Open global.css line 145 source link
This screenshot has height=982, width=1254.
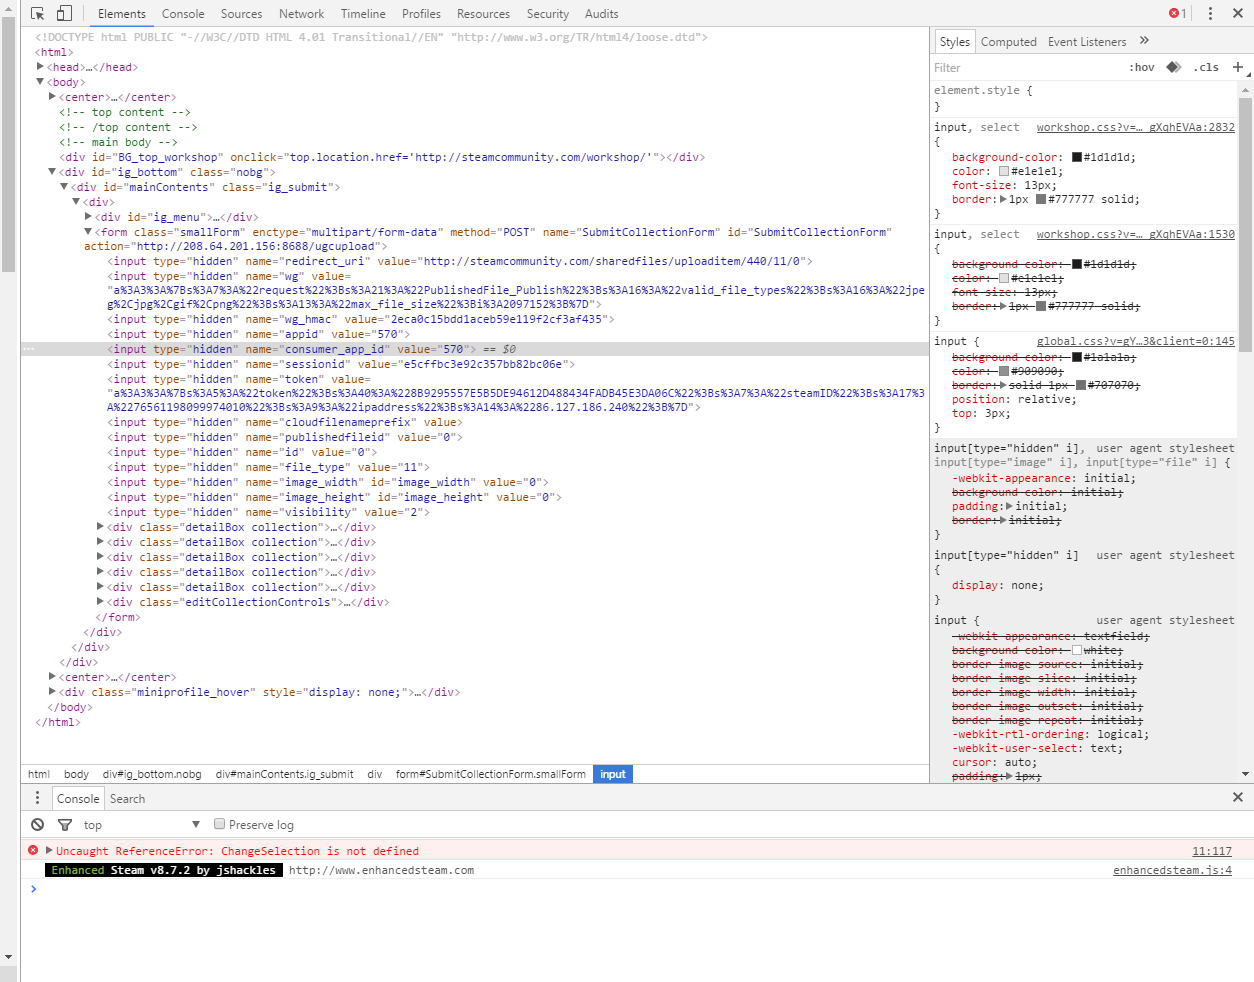(1135, 341)
